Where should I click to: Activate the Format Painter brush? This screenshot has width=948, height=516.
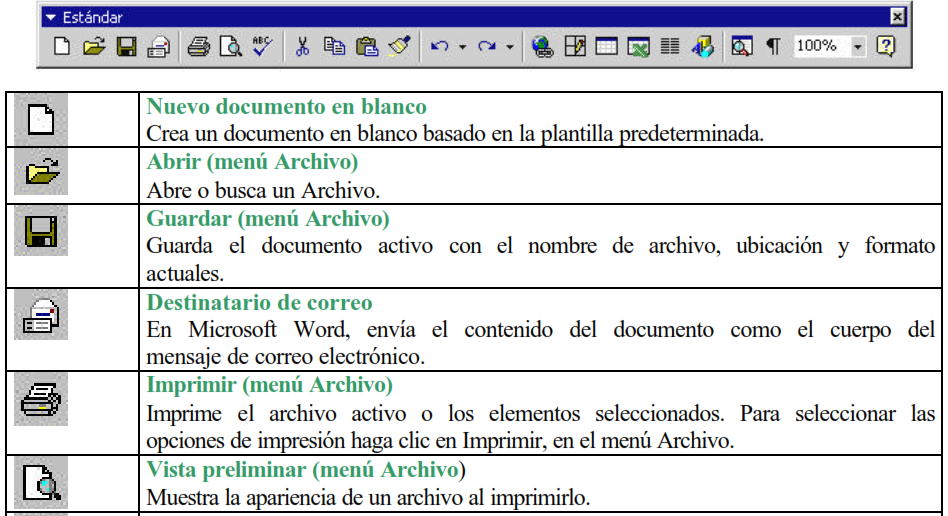[399, 47]
